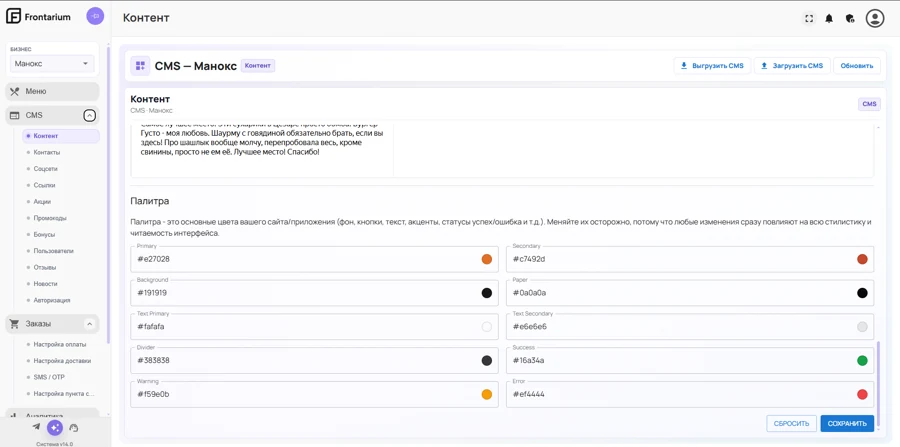
Task: Click the CMS badge at right
Action: [x=869, y=104]
